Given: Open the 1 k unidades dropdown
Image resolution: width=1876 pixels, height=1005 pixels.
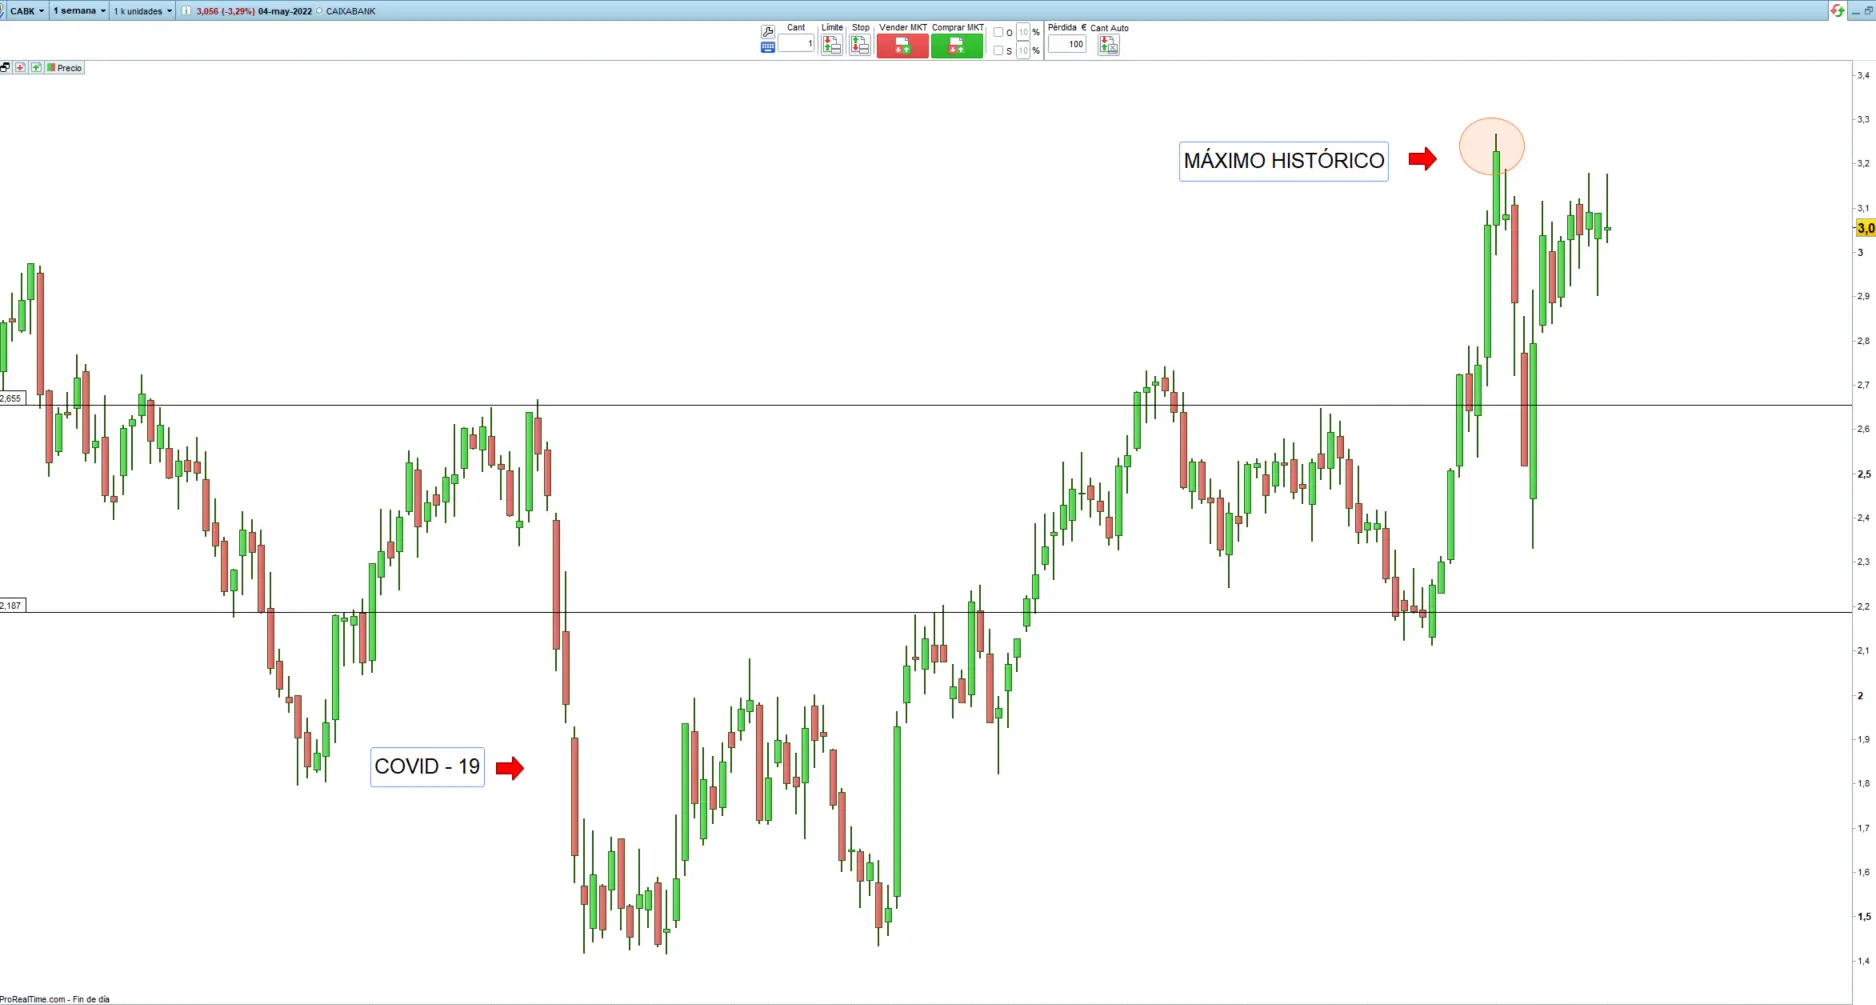Looking at the screenshot, I should [142, 11].
